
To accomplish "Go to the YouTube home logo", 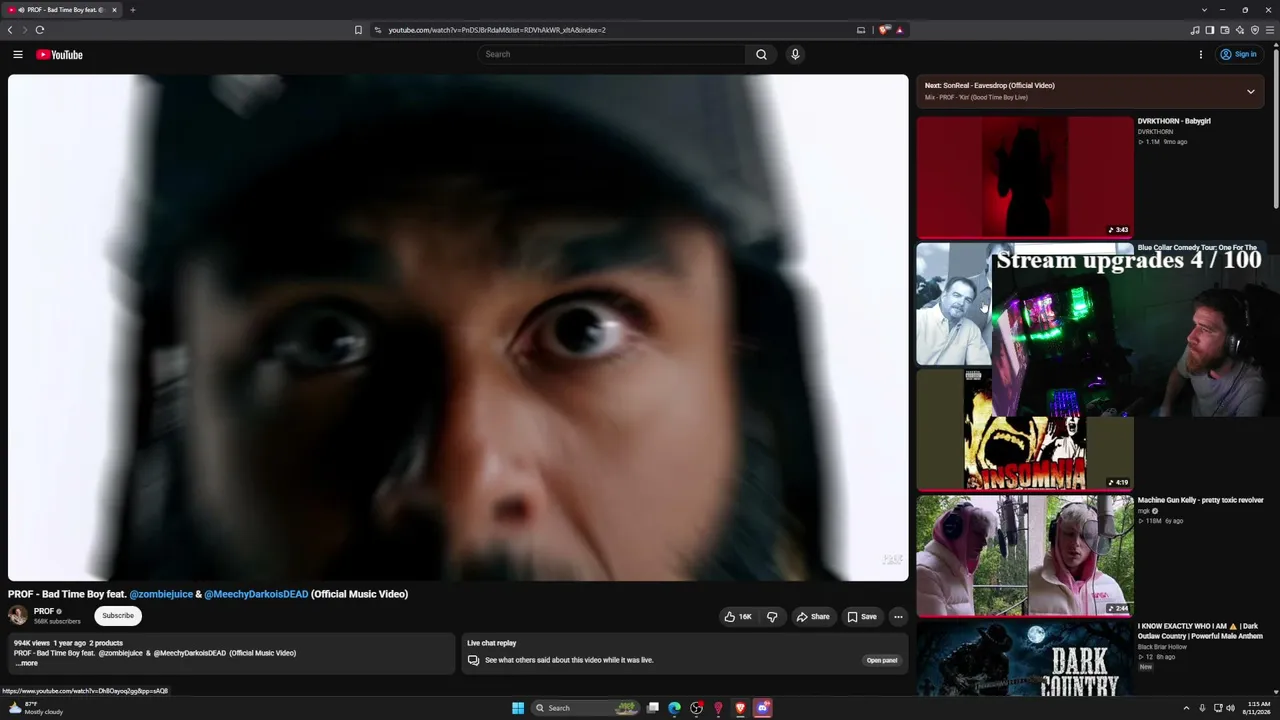I will (59, 55).
